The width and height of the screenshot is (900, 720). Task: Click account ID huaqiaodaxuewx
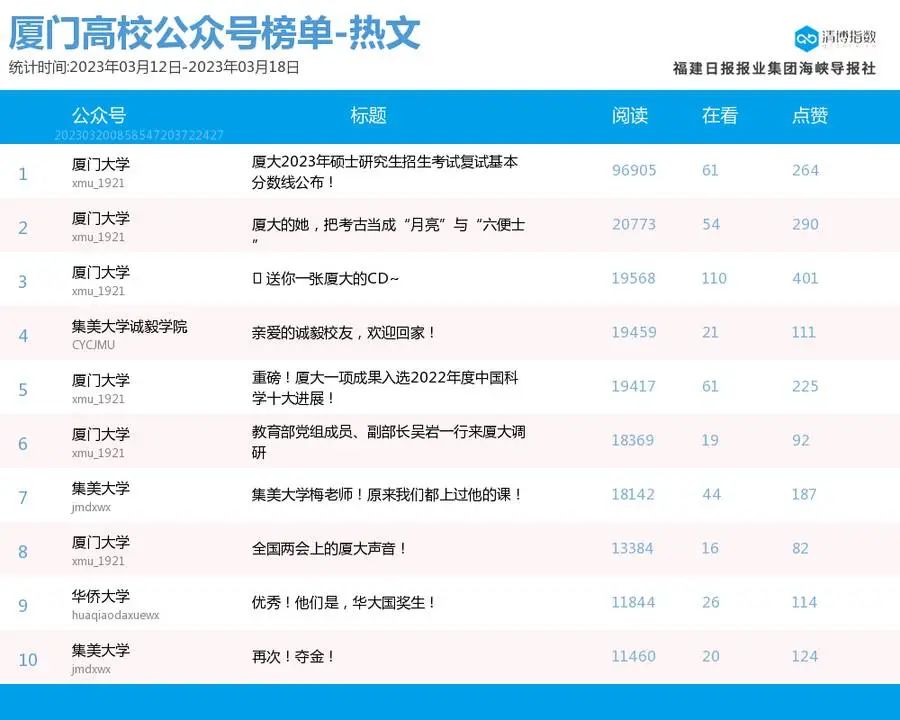pyautogui.click(x=115, y=615)
